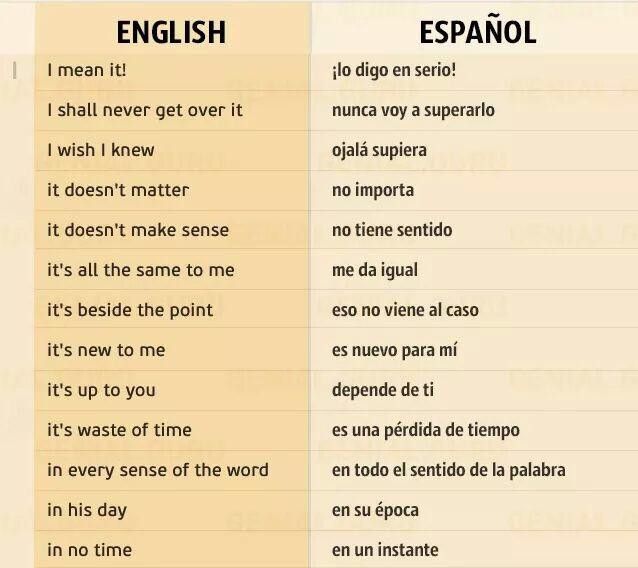Click "es una pérdida de tiempo"
Image resolution: width=638 pixels, height=568 pixels.
[x=426, y=430]
